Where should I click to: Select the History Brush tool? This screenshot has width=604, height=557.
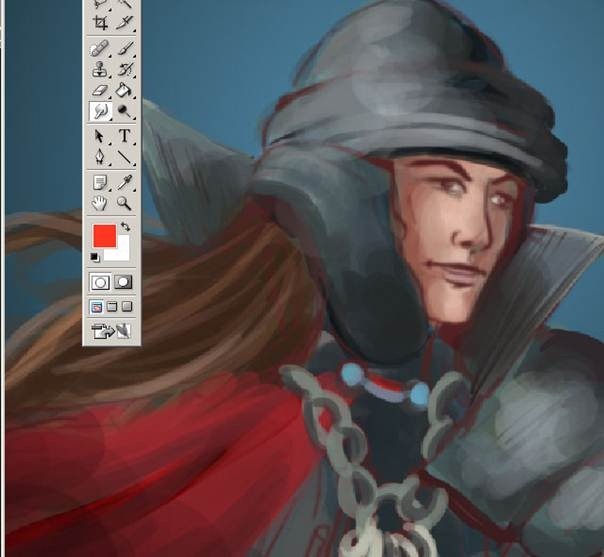[125, 70]
